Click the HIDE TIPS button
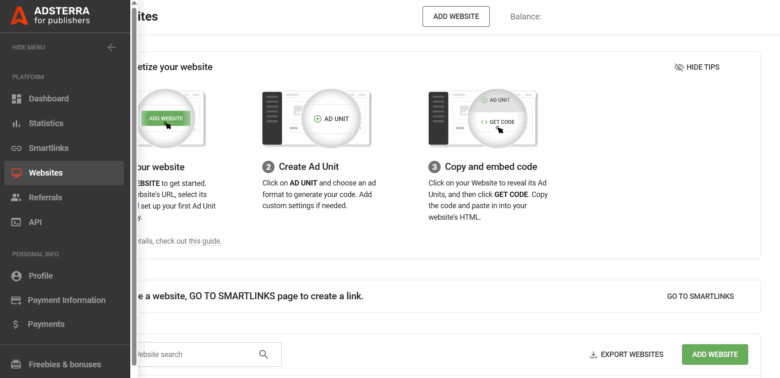Image resolution: width=780 pixels, height=378 pixels. pyautogui.click(x=697, y=67)
